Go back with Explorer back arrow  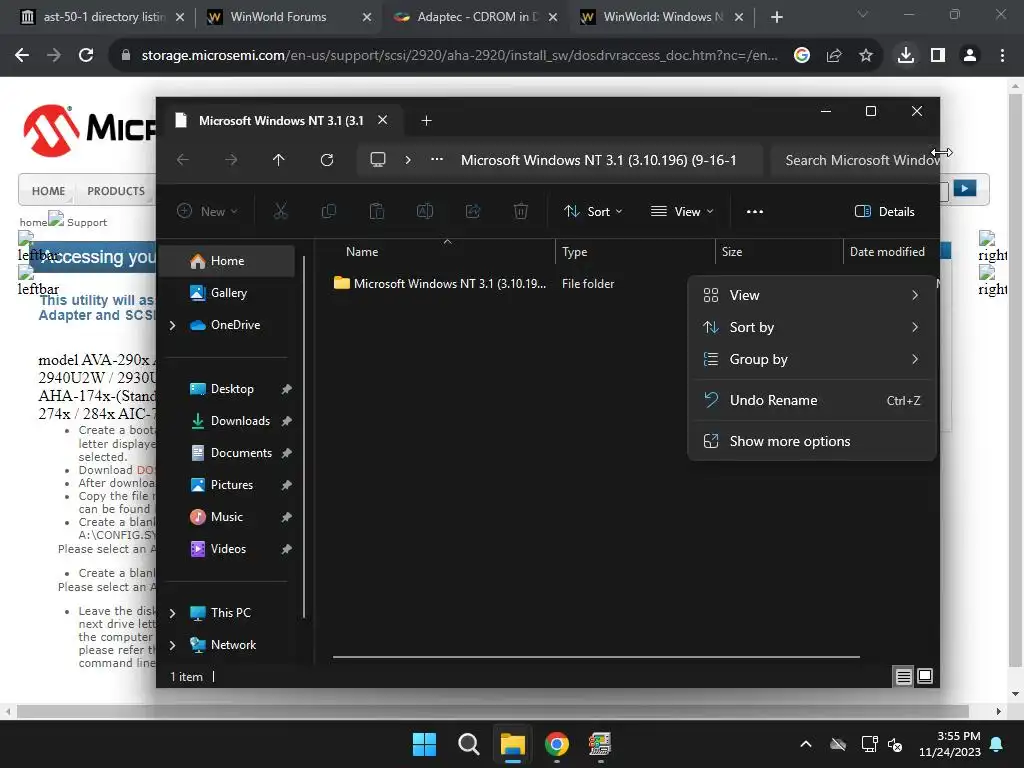click(183, 159)
